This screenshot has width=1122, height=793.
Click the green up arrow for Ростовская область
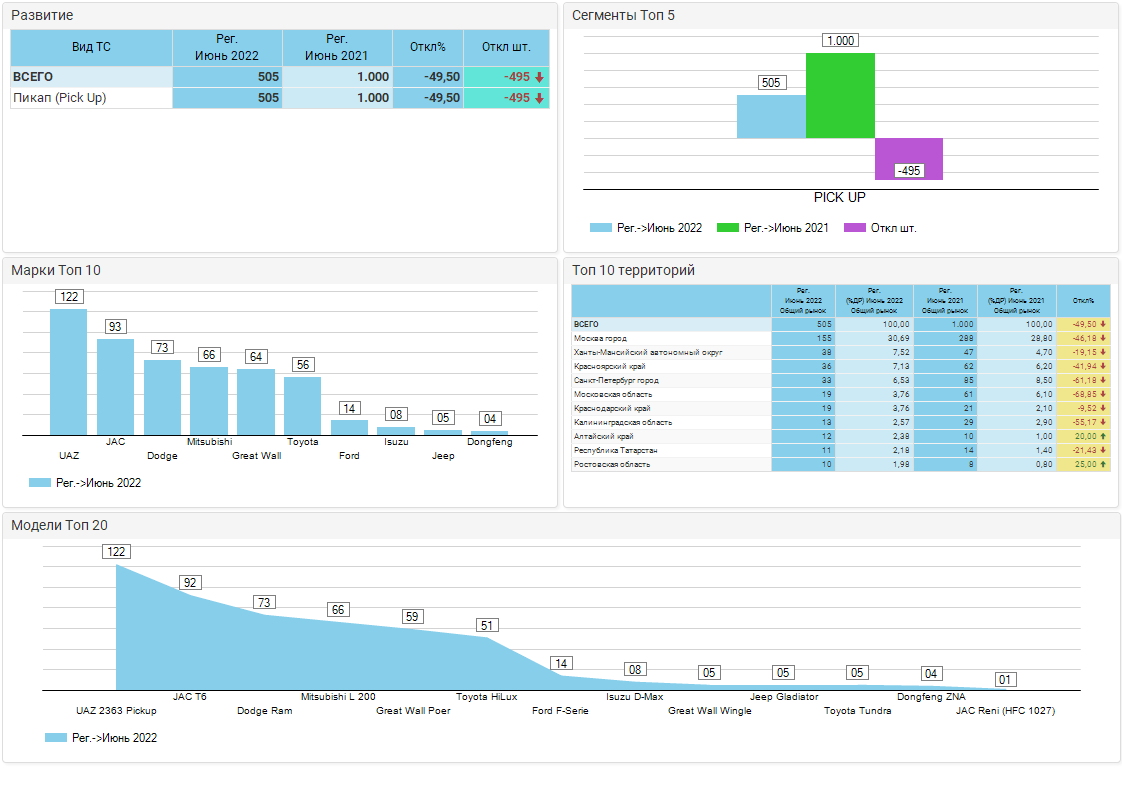pos(1103,465)
